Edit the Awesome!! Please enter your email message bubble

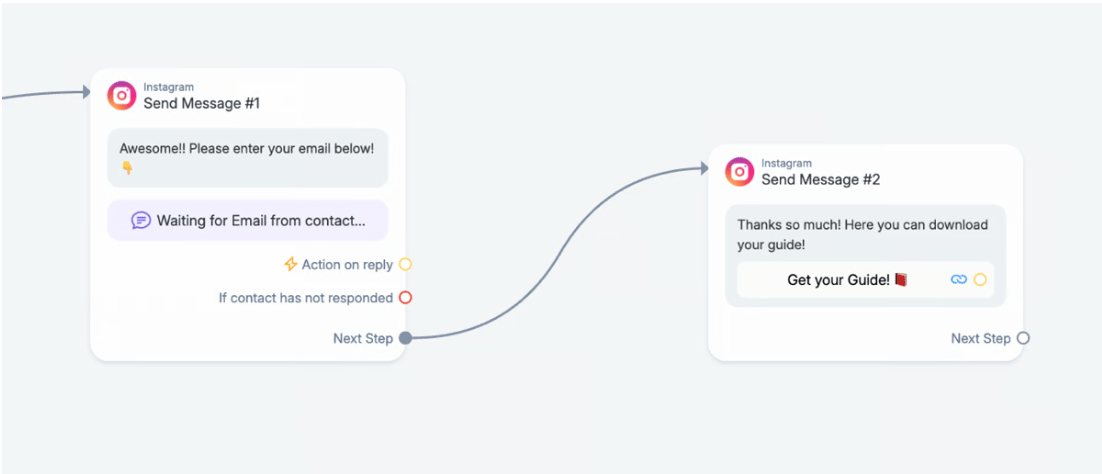tap(247, 158)
